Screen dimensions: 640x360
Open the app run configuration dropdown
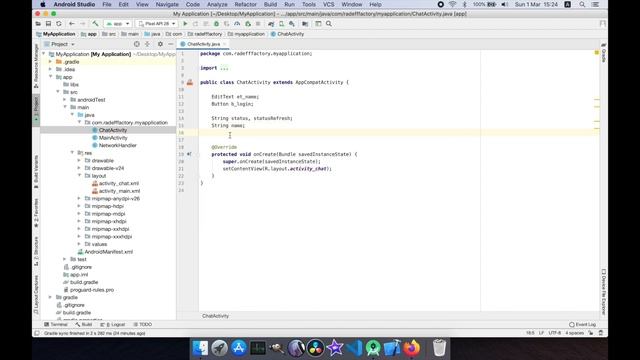pyautogui.click(x=118, y=24)
